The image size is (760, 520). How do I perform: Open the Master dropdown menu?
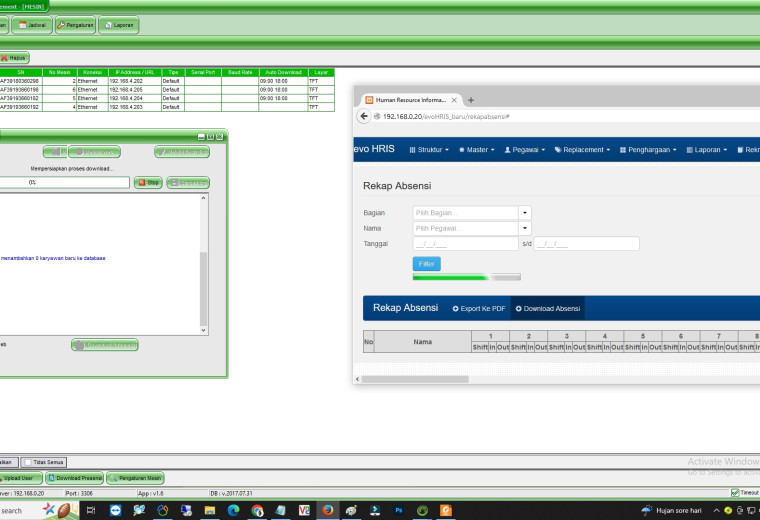476,150
